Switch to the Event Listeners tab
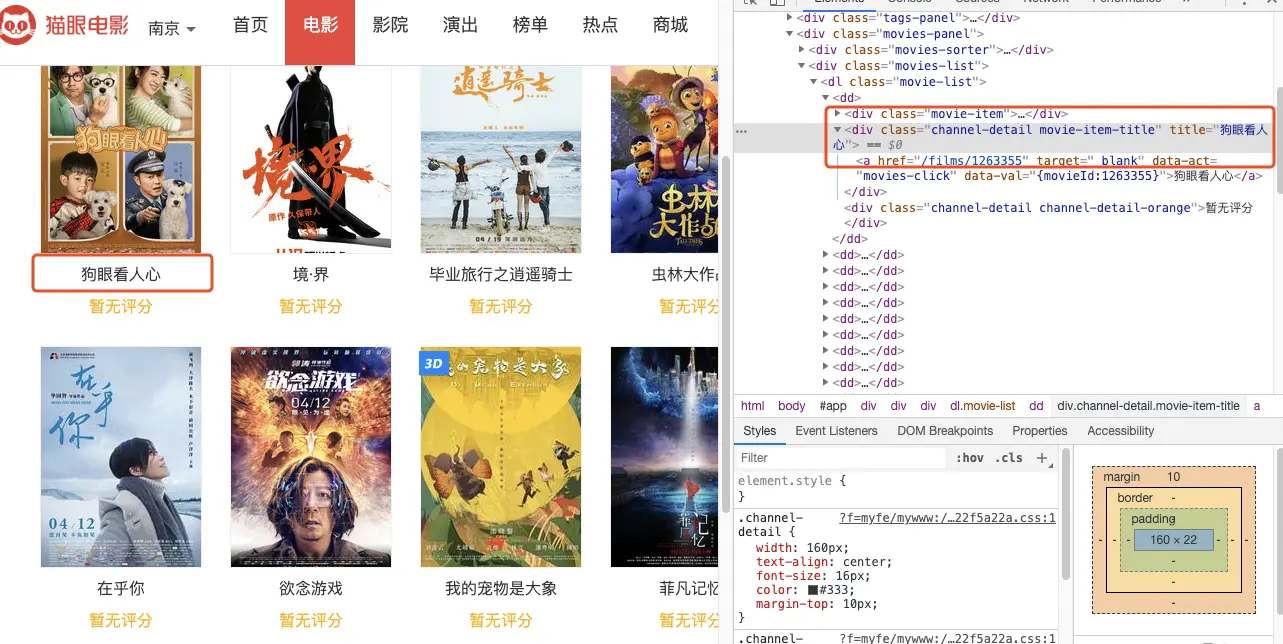 click(x=836, y=431)
